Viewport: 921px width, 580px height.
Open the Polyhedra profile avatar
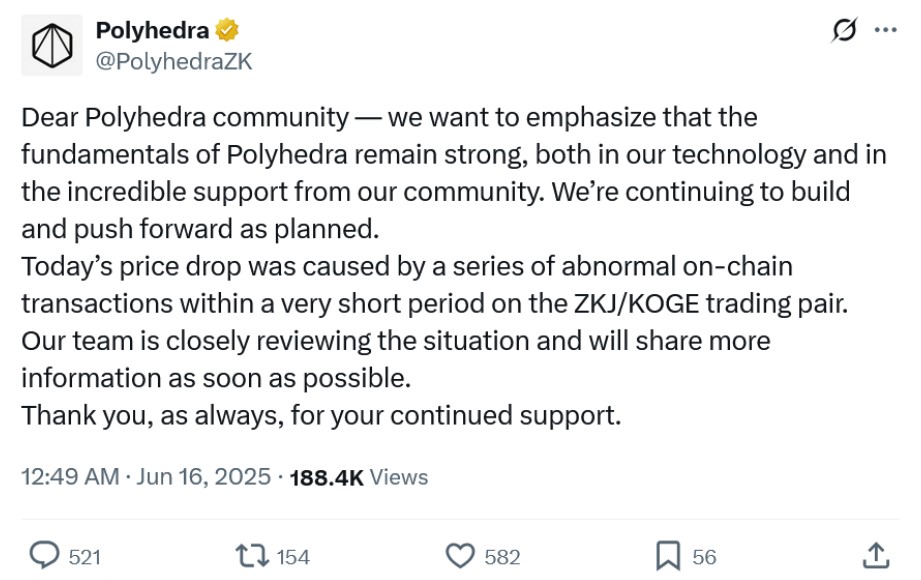[x=52, y=45]
